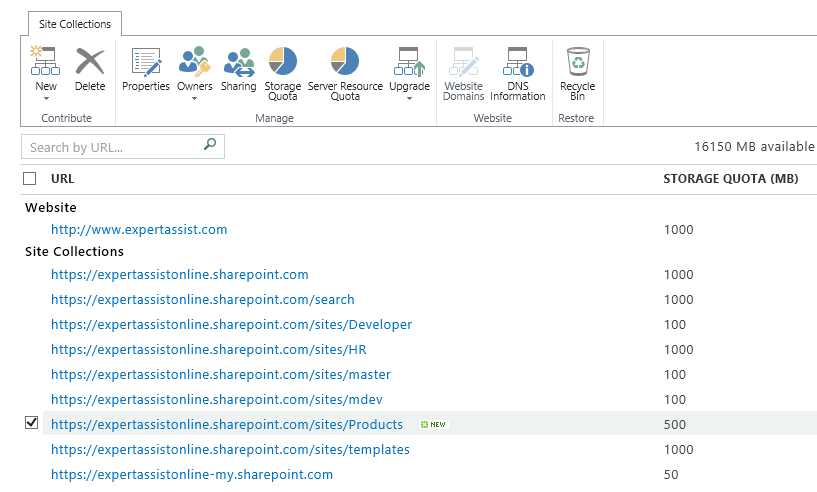Click the Website Domains icon
This screenshot has height=492, width=817.
(x=463, y=62)
